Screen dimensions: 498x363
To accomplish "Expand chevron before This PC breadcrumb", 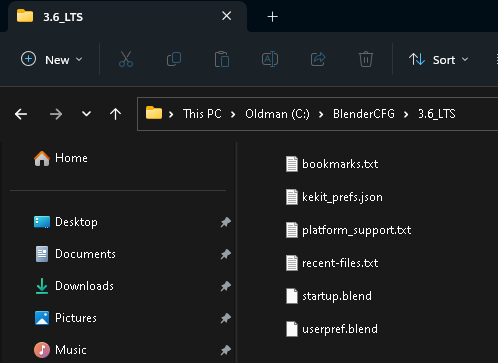I will (x=171, y=115).
